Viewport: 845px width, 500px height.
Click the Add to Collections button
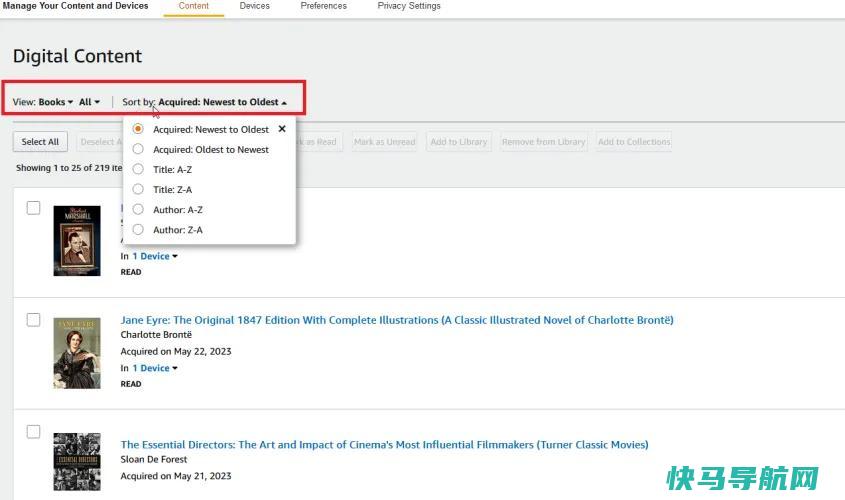click(634, 142)
